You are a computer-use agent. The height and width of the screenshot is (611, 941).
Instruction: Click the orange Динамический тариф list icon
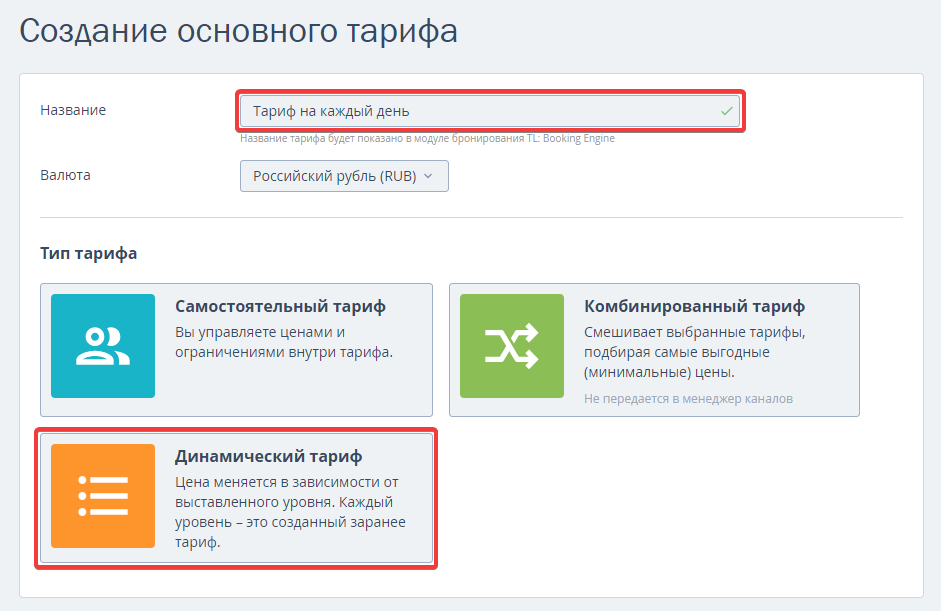103,496
